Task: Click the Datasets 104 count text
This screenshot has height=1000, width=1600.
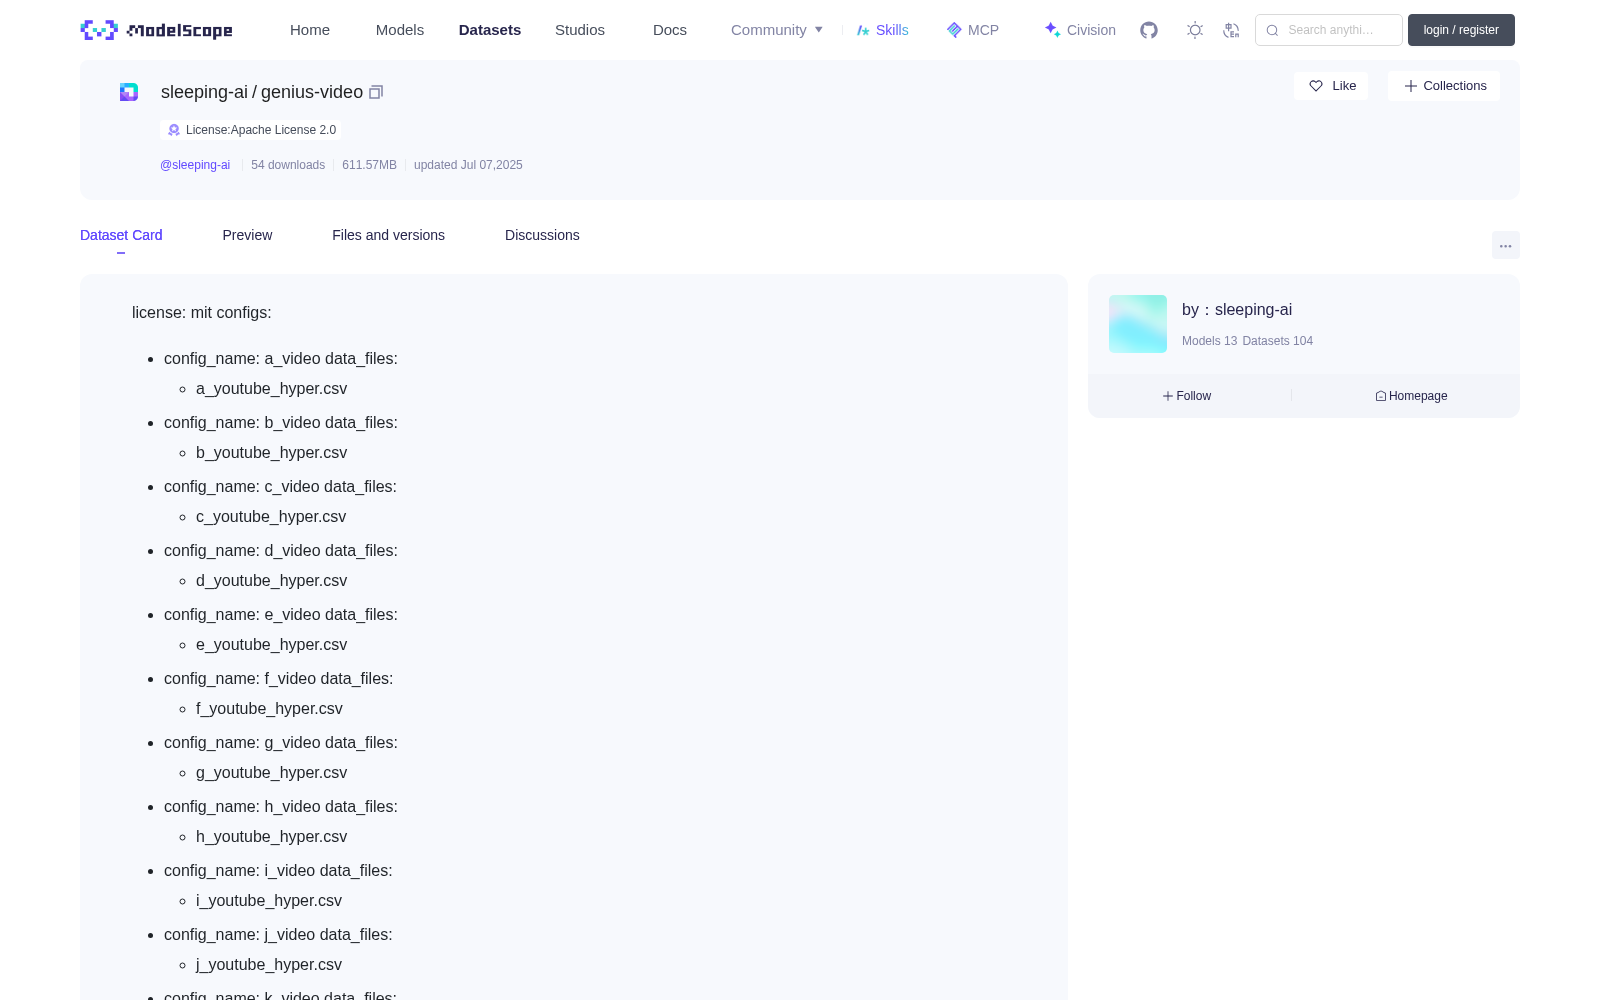Action: 1277,341
